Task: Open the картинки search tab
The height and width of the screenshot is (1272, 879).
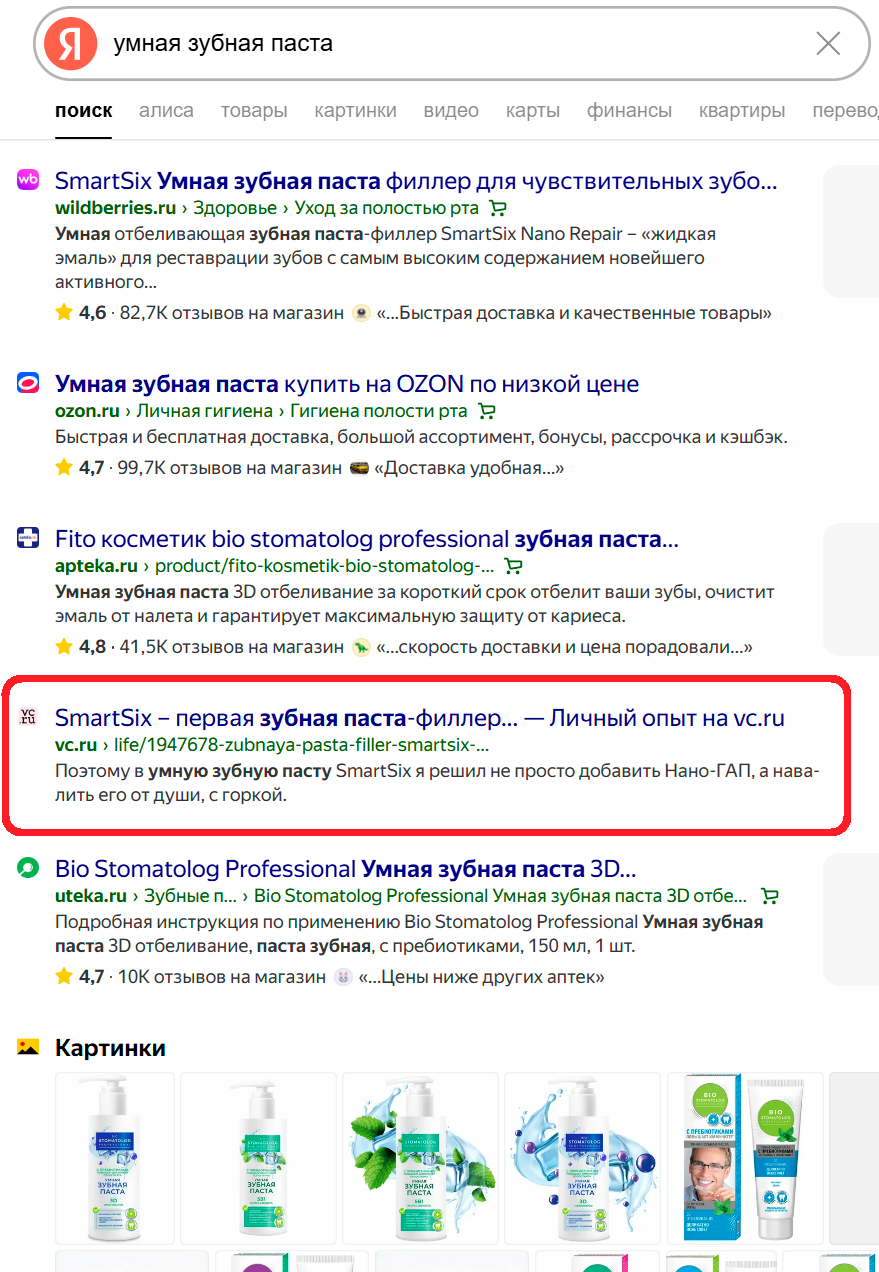Action: [x=355, y=110]
